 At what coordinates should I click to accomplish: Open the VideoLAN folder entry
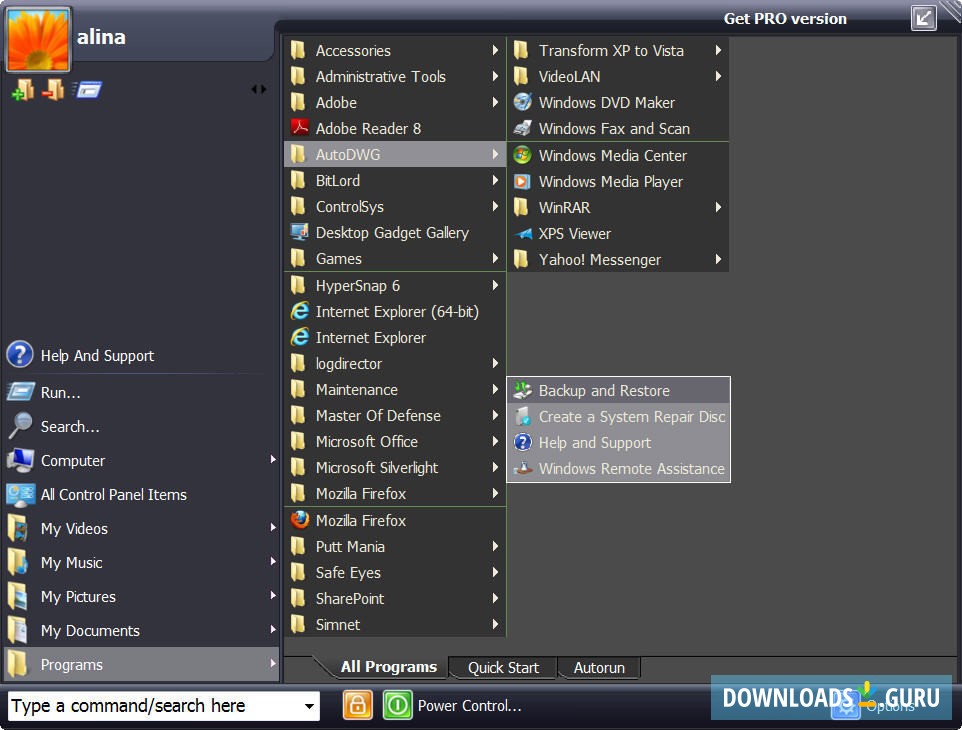[618, 76]
